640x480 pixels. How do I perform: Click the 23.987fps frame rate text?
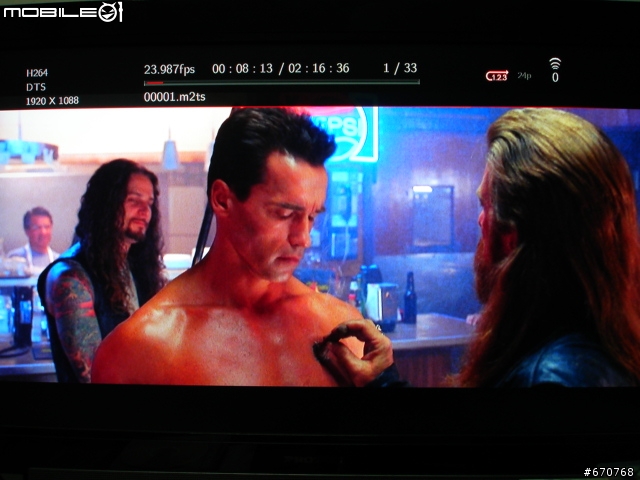coord(169,69)
